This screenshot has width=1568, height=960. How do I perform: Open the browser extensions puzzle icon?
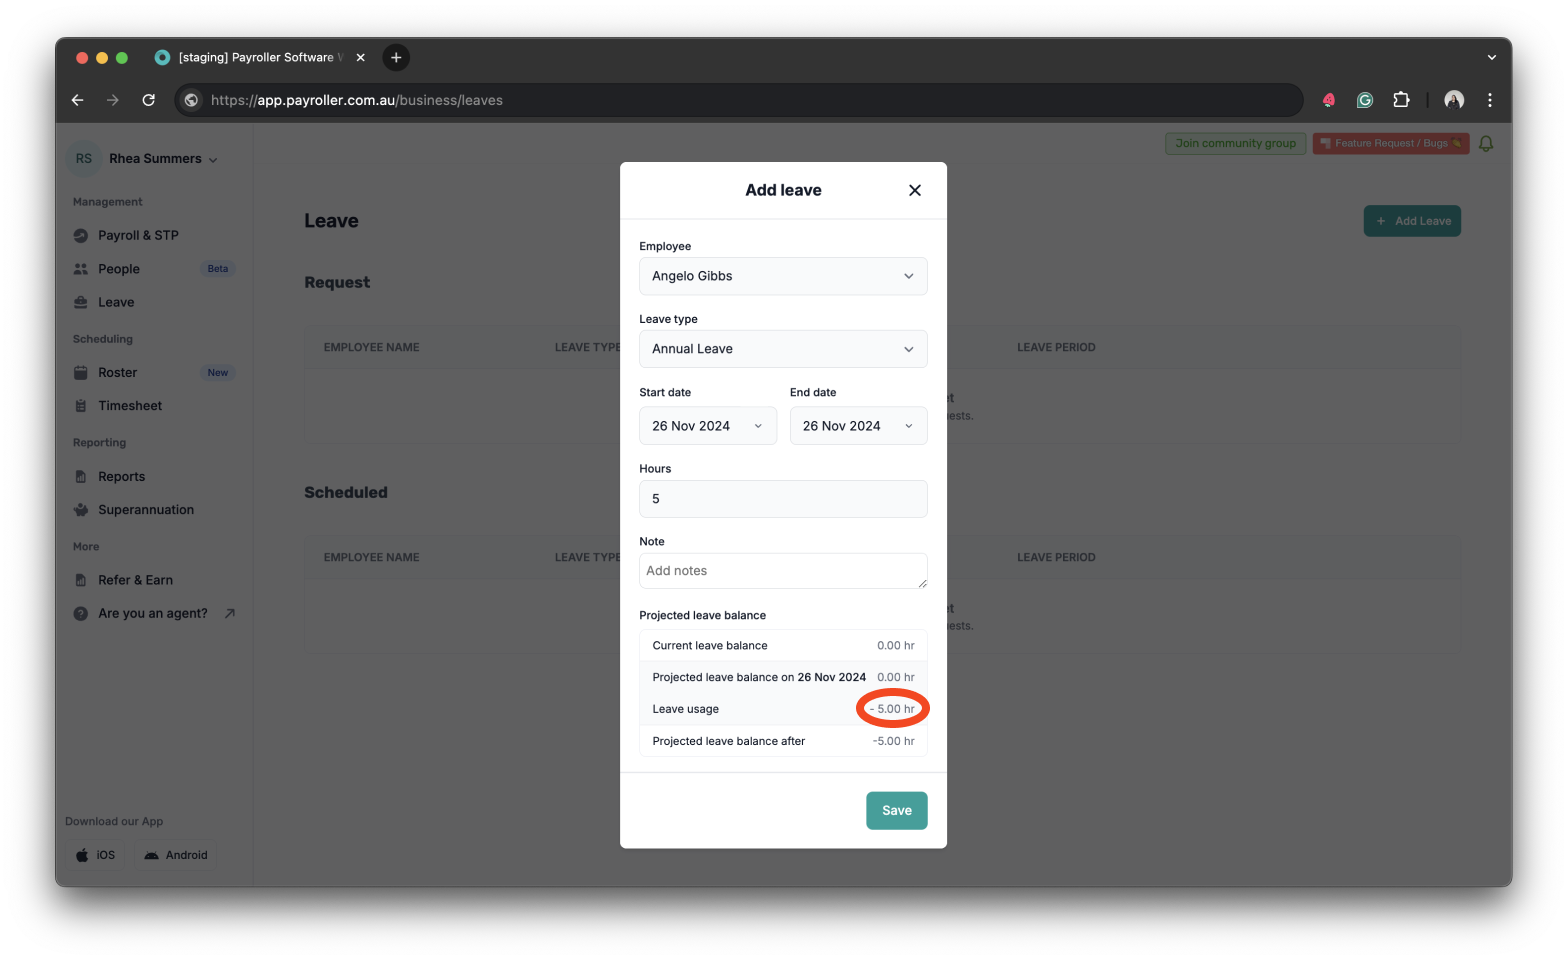coord(1401,100)
